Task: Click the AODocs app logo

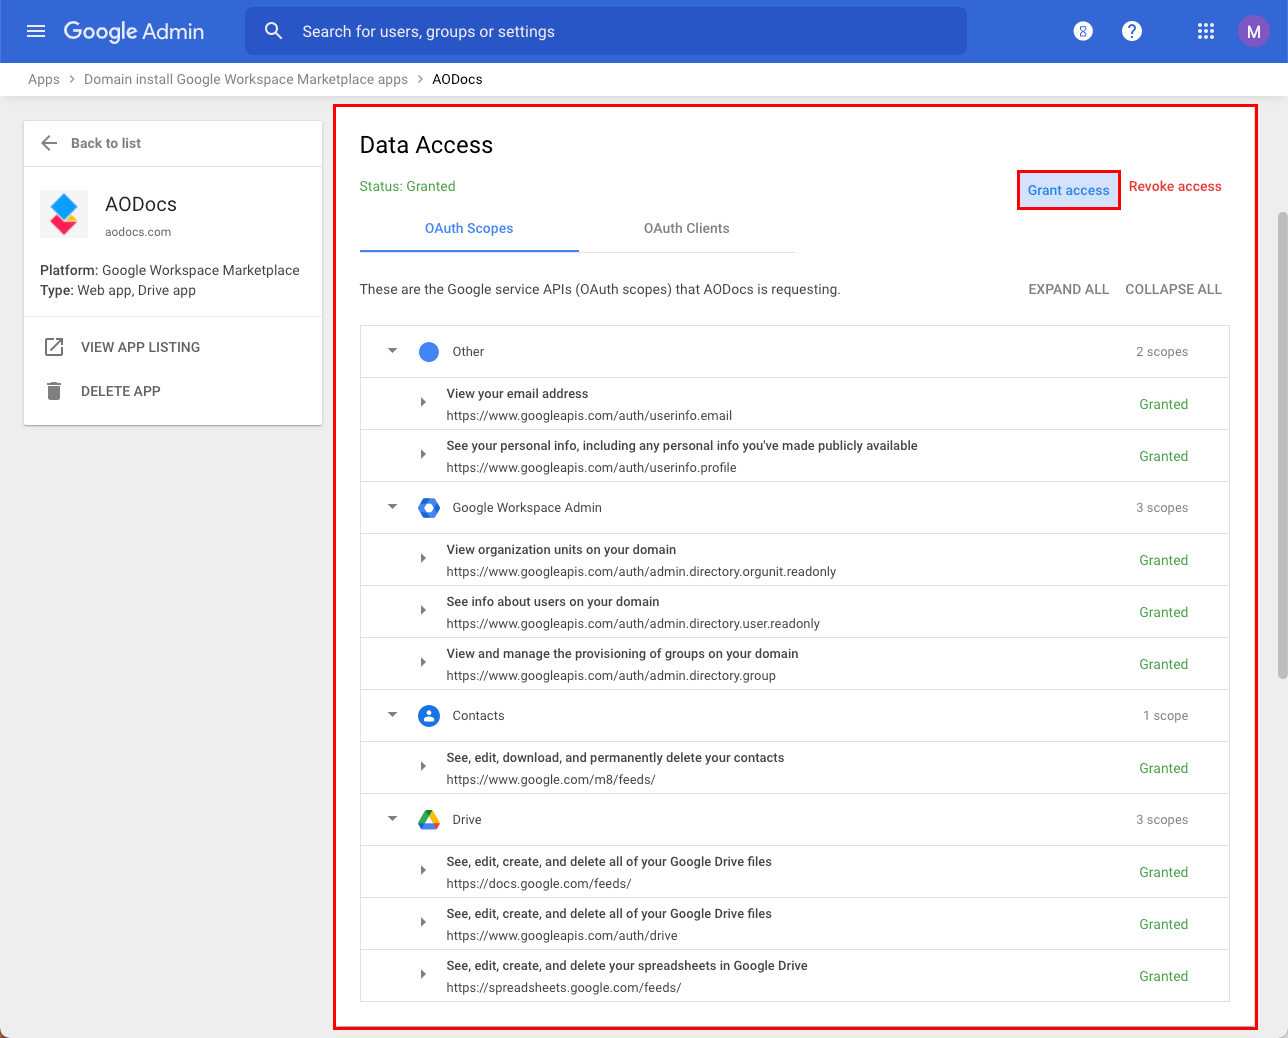Action: coord(64,214)
